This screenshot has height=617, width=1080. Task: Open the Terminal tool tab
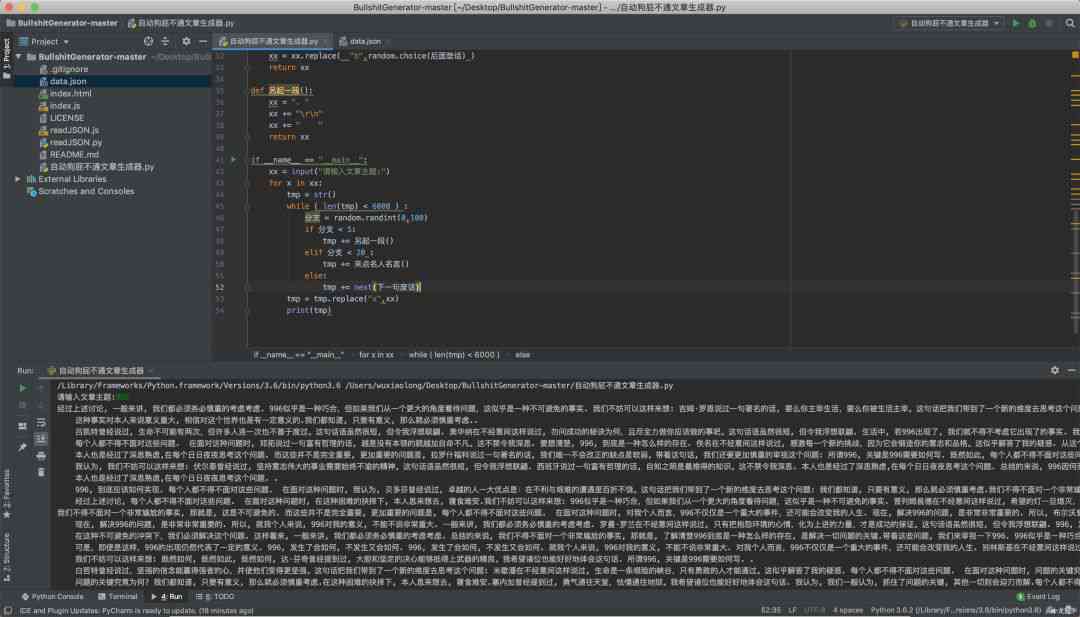(x=117, y=596)
